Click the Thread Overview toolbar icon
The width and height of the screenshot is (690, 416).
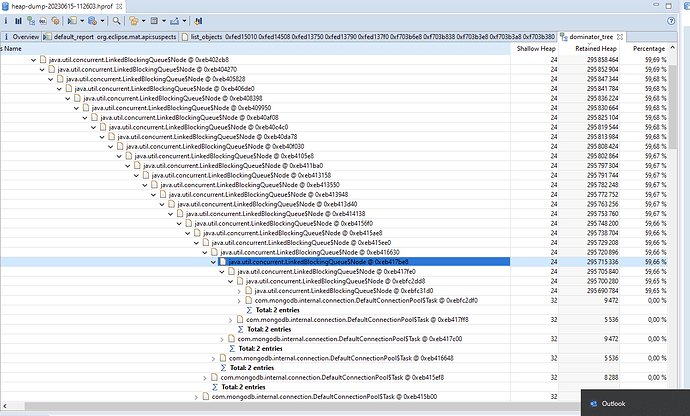[56, 20]
